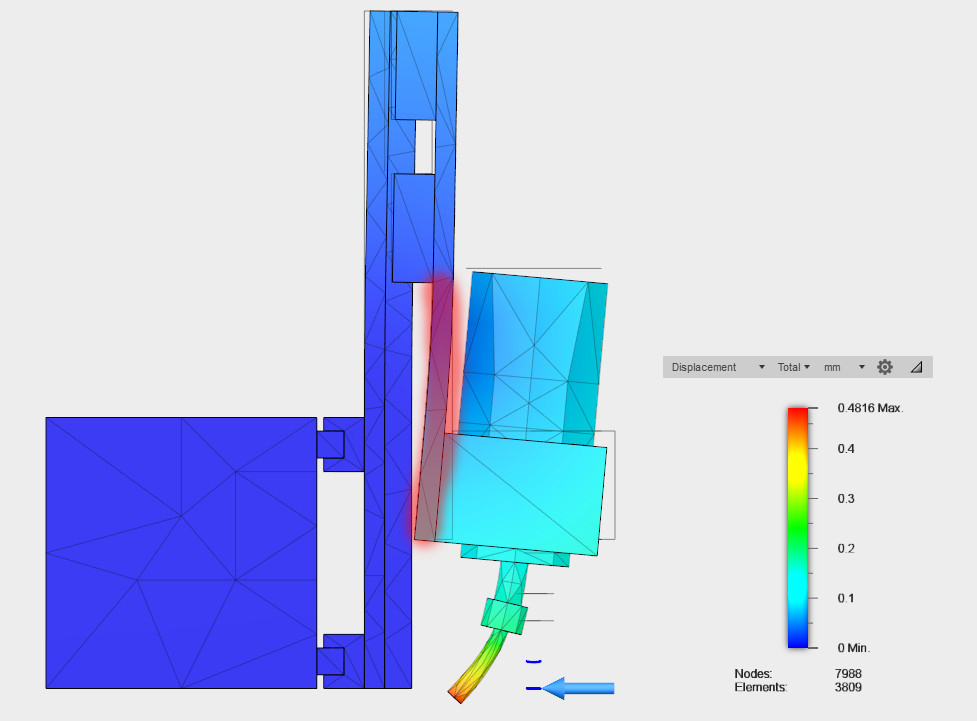
Task: Open the mm units dropdown
Action: click(x=844, y=367)
